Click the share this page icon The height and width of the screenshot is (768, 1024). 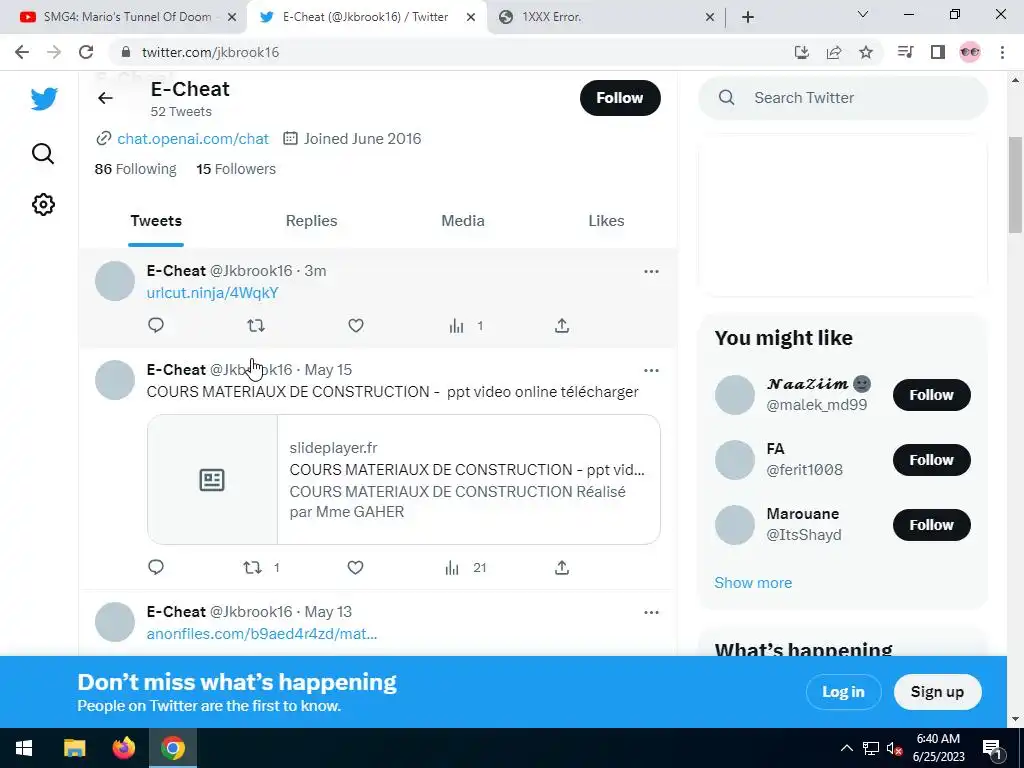click(834, 52)
